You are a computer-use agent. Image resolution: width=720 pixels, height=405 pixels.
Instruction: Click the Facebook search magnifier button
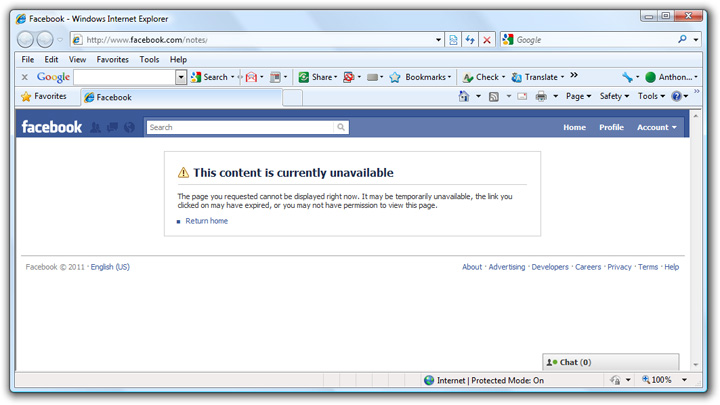pos(341,127)
